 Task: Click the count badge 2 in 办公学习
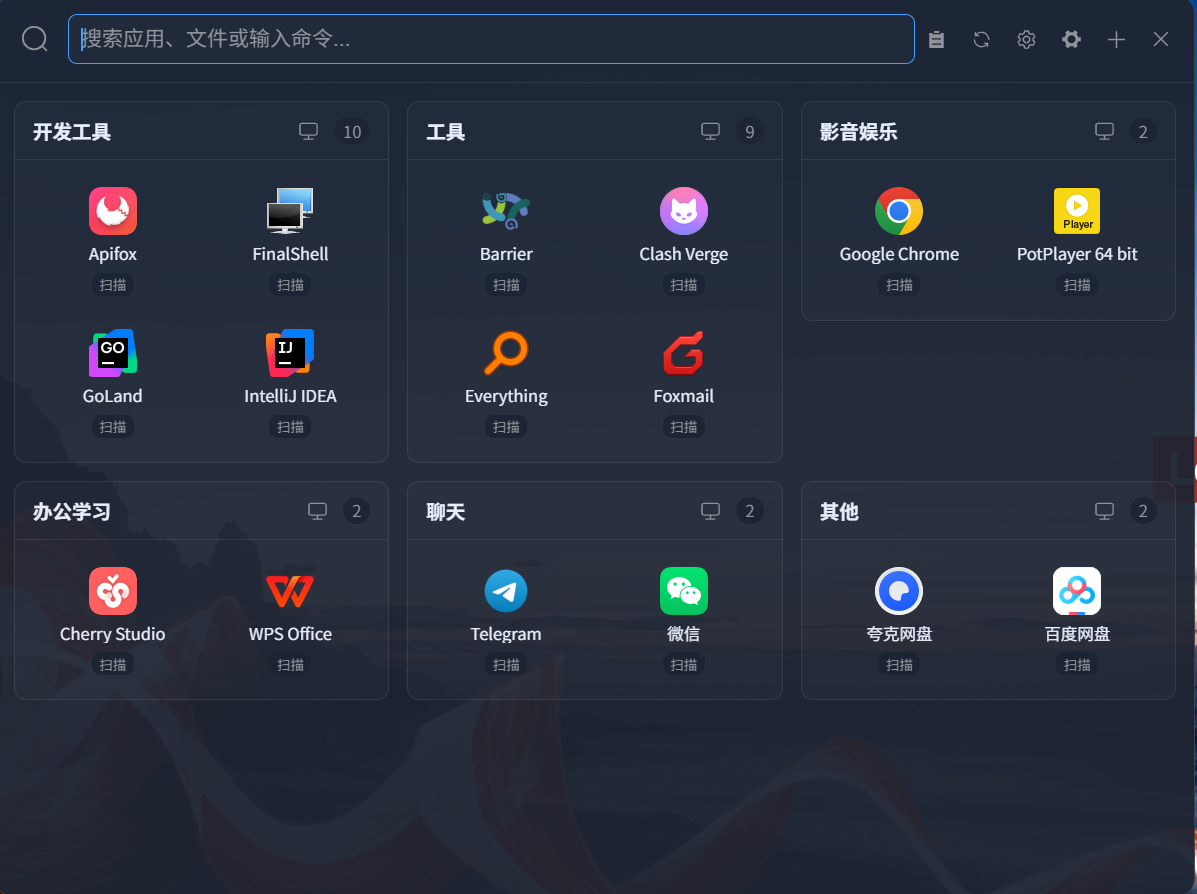click(x=357, y=511)
